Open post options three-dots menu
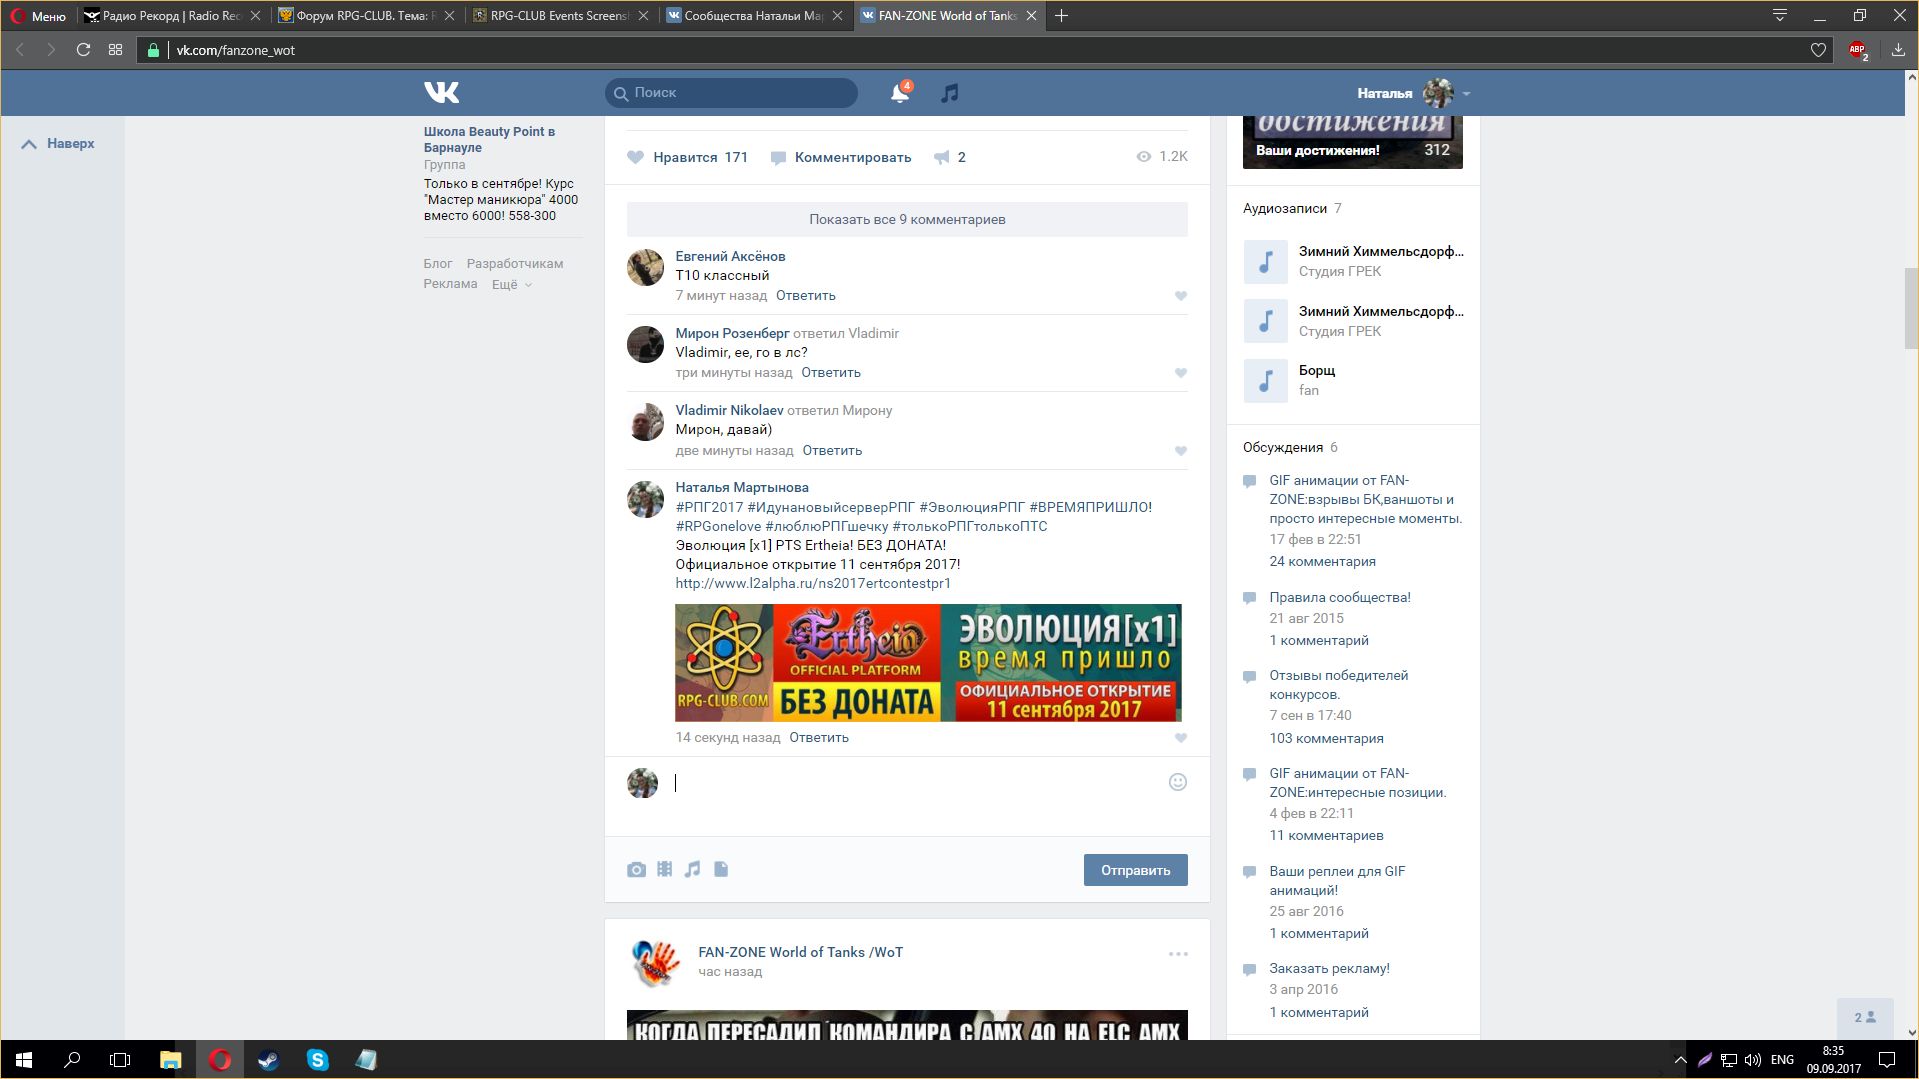The height and width of the screenshot is (1079, 1919). tap(1178, 954)
